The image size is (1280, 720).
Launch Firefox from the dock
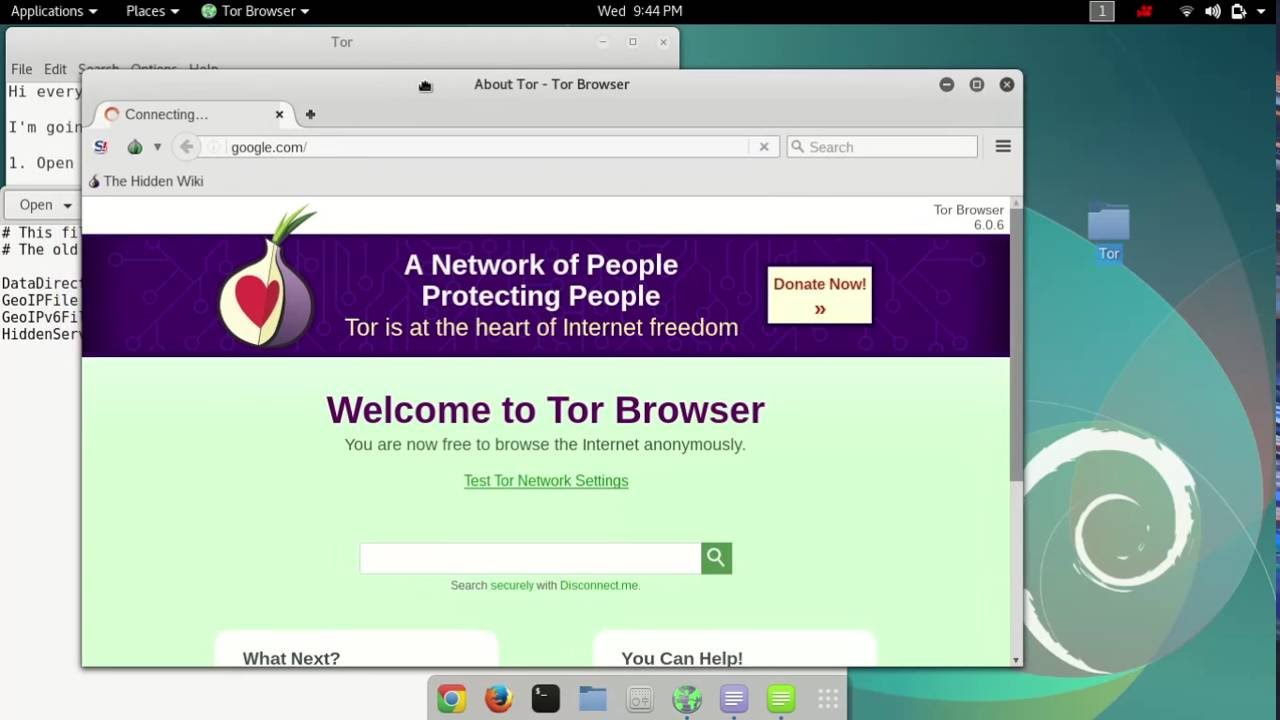tap(498, 698)
